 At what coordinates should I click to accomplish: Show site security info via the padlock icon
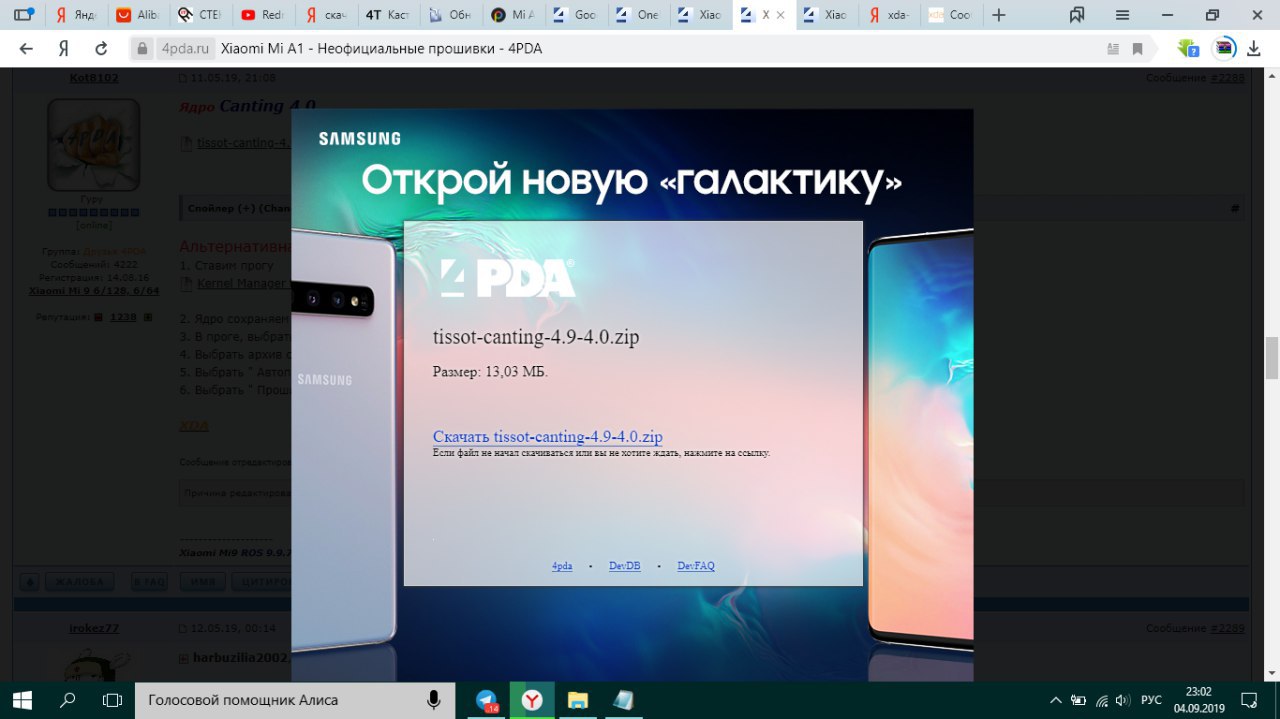click(142, 49)
